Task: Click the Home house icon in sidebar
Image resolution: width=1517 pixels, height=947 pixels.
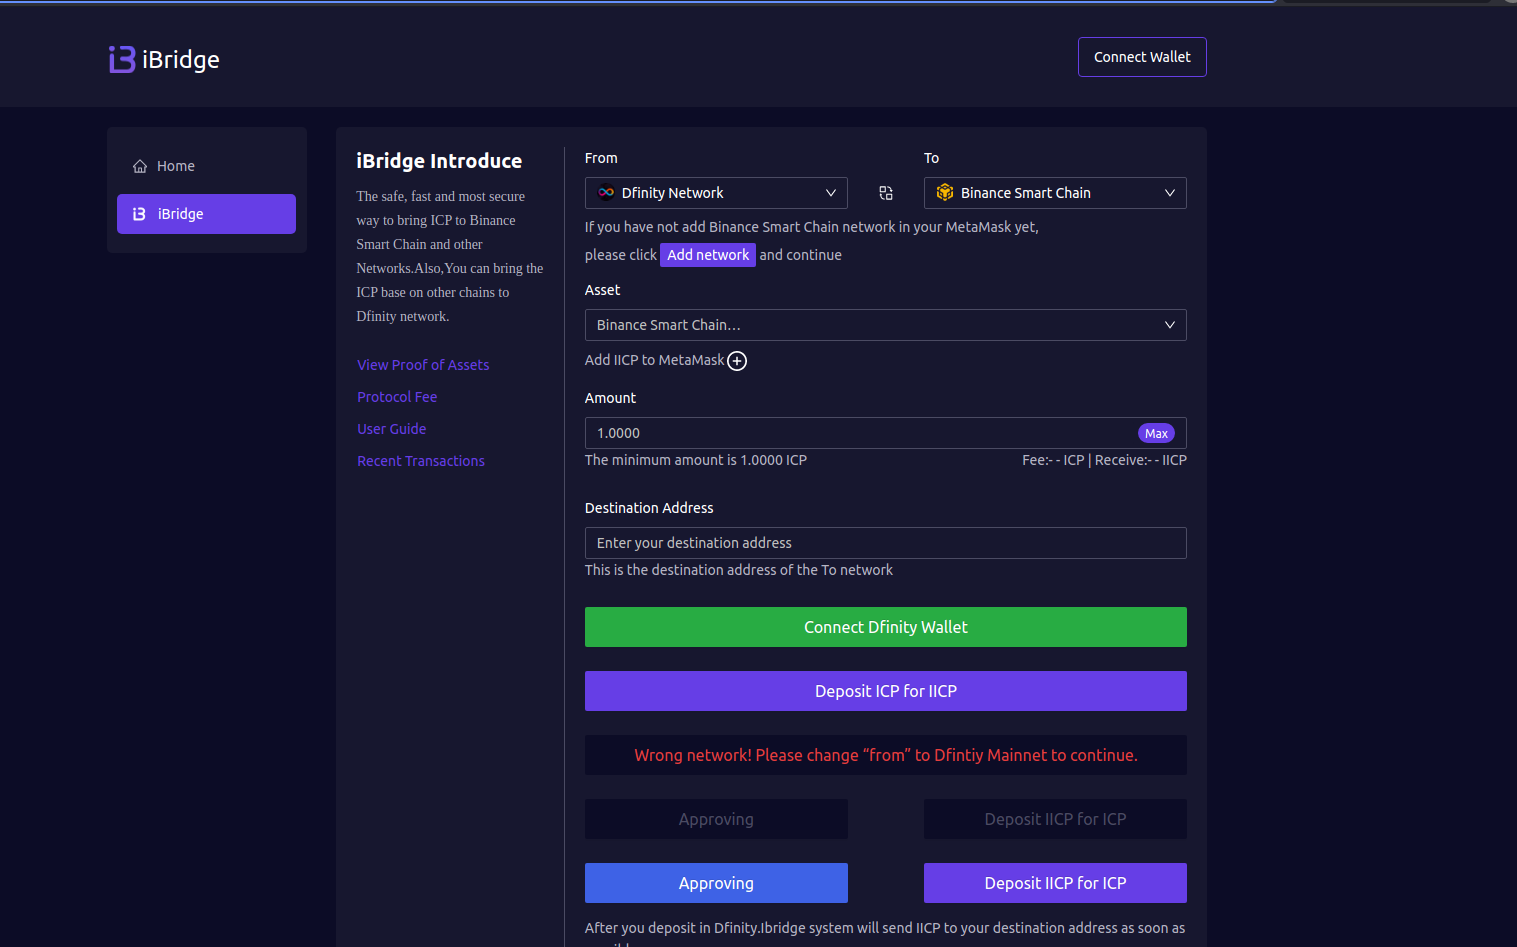Action: coord(140,166)
